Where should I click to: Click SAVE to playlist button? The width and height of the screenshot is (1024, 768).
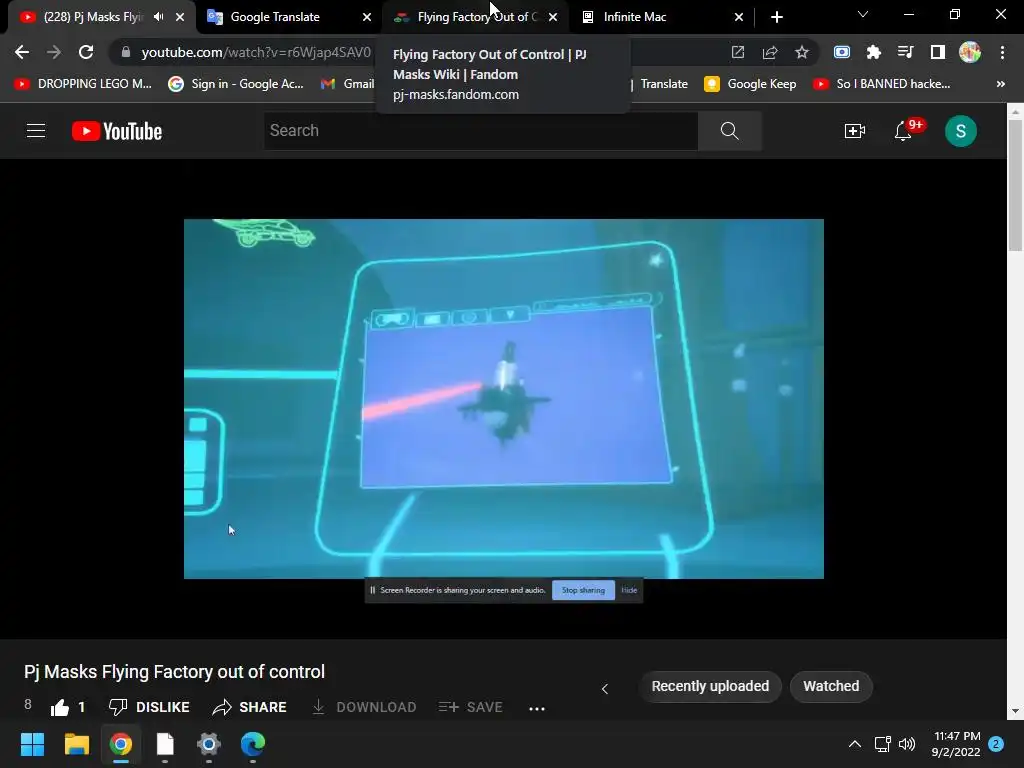(470, 707)
